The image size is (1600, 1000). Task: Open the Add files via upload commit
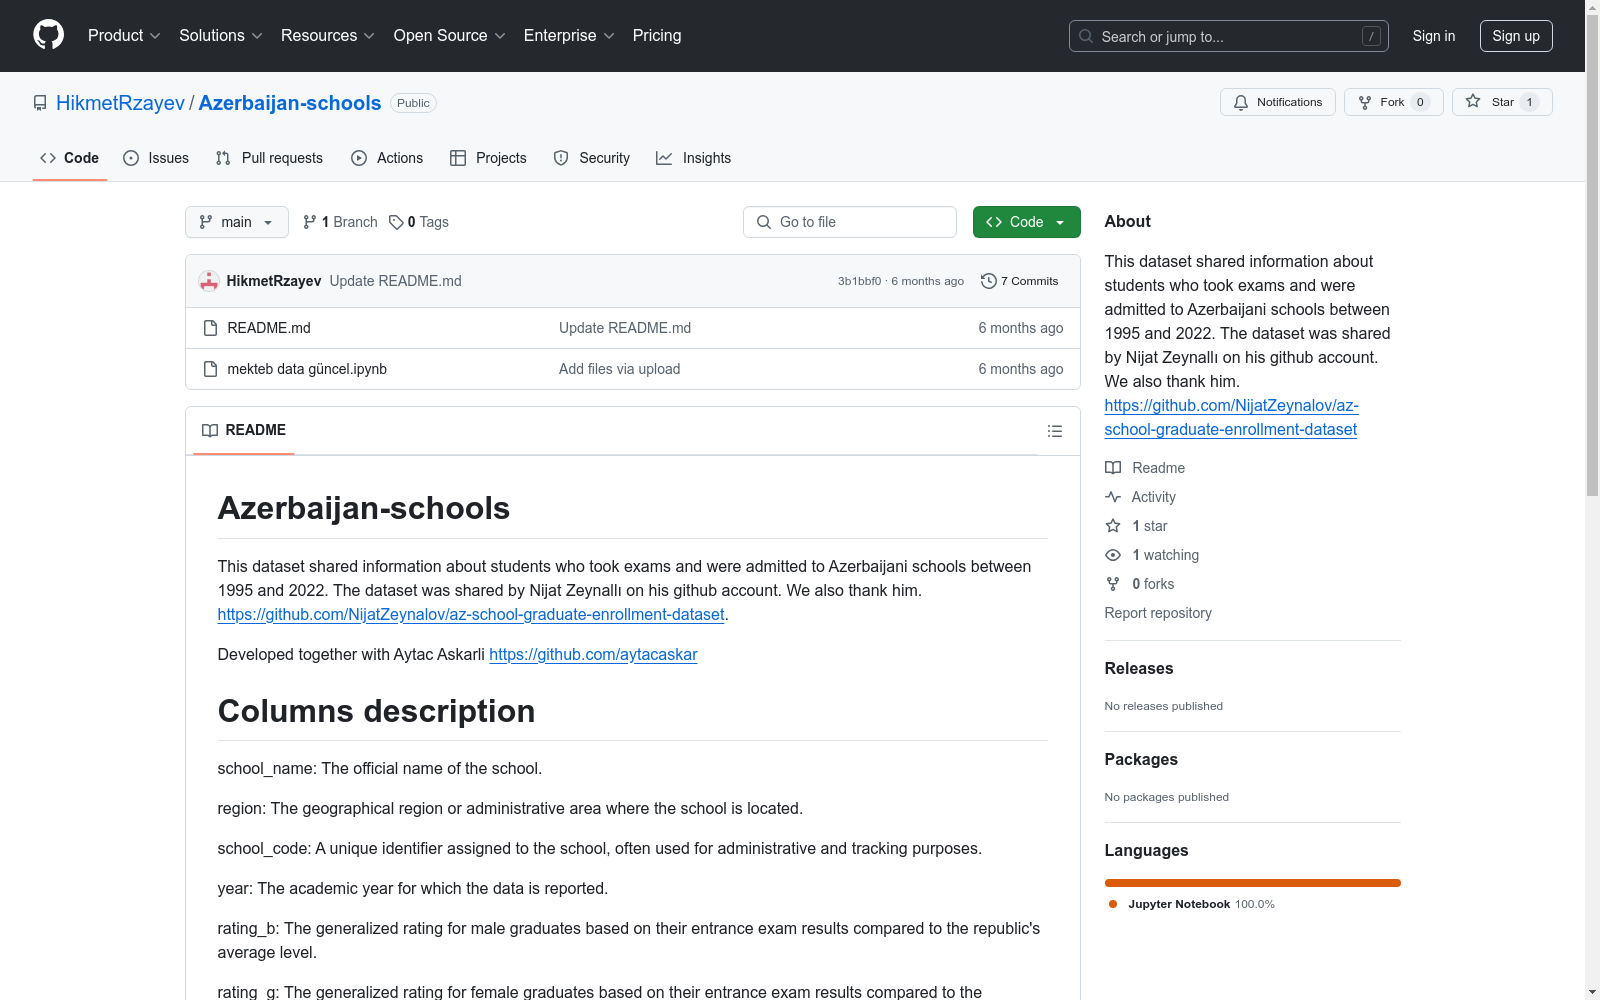tap(620, 369)
